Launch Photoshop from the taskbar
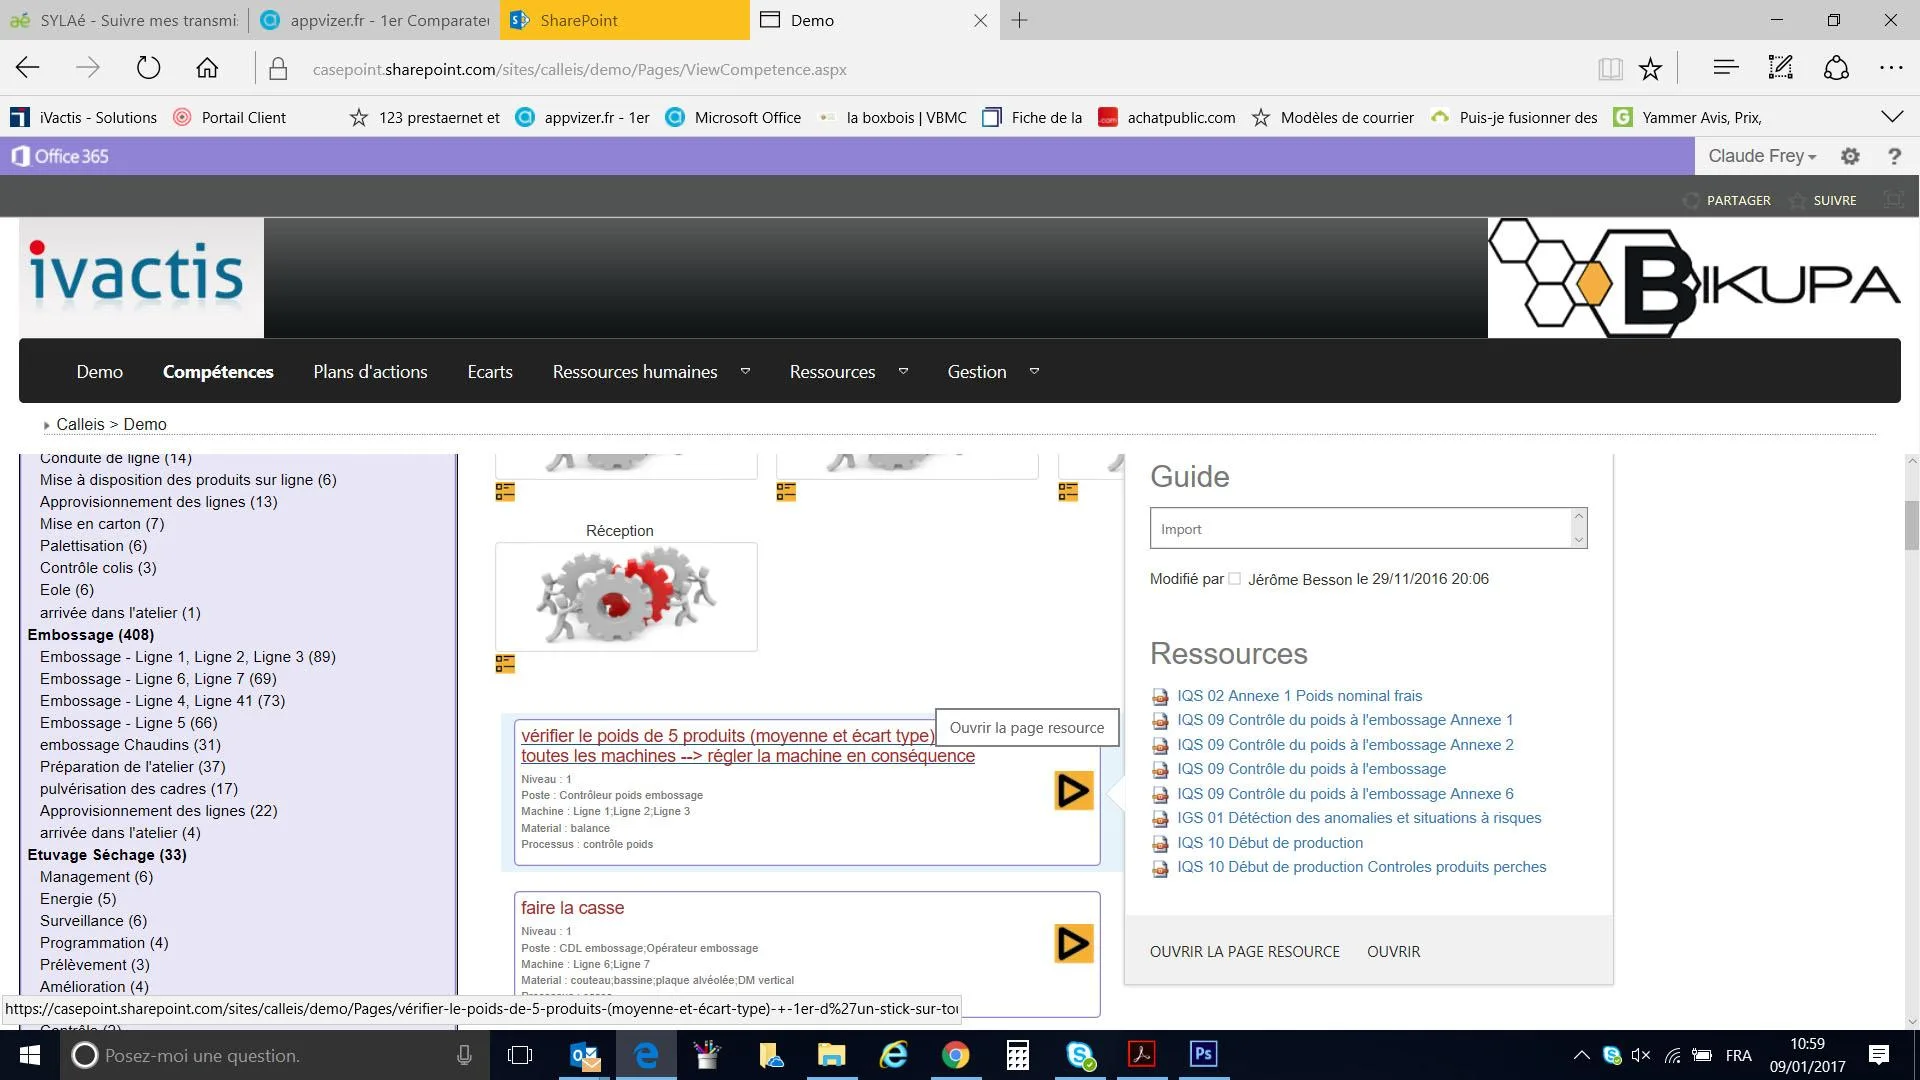 (1203, 1054)
